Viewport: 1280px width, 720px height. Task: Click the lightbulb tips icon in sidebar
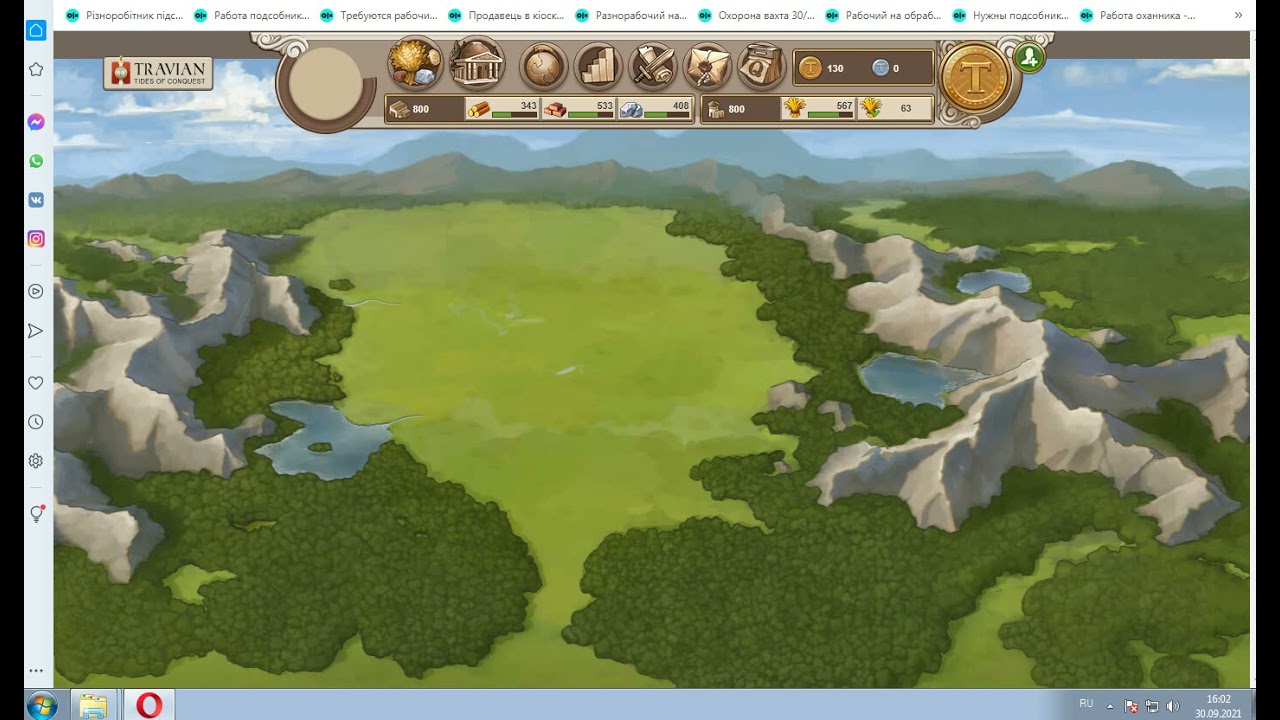(x=37, y=514)
